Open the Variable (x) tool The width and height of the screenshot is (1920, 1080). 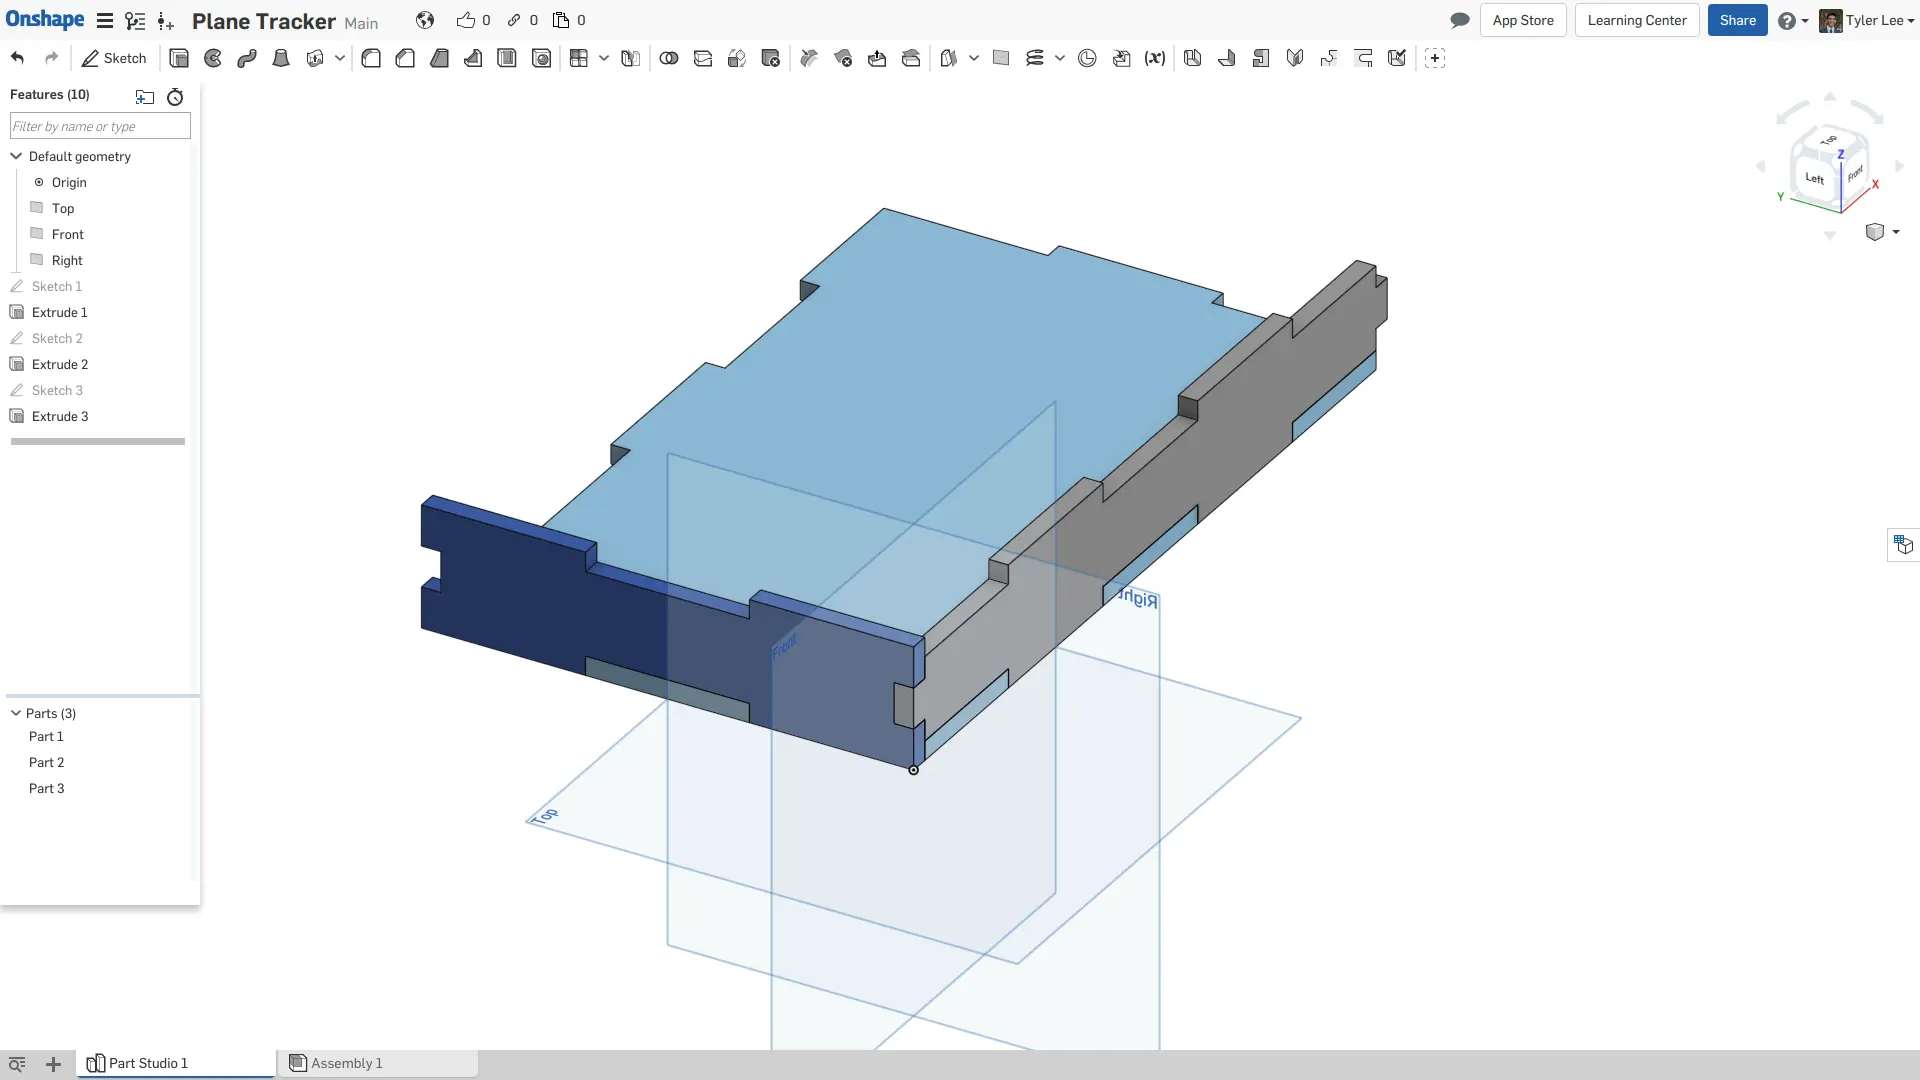point(1155,58)
